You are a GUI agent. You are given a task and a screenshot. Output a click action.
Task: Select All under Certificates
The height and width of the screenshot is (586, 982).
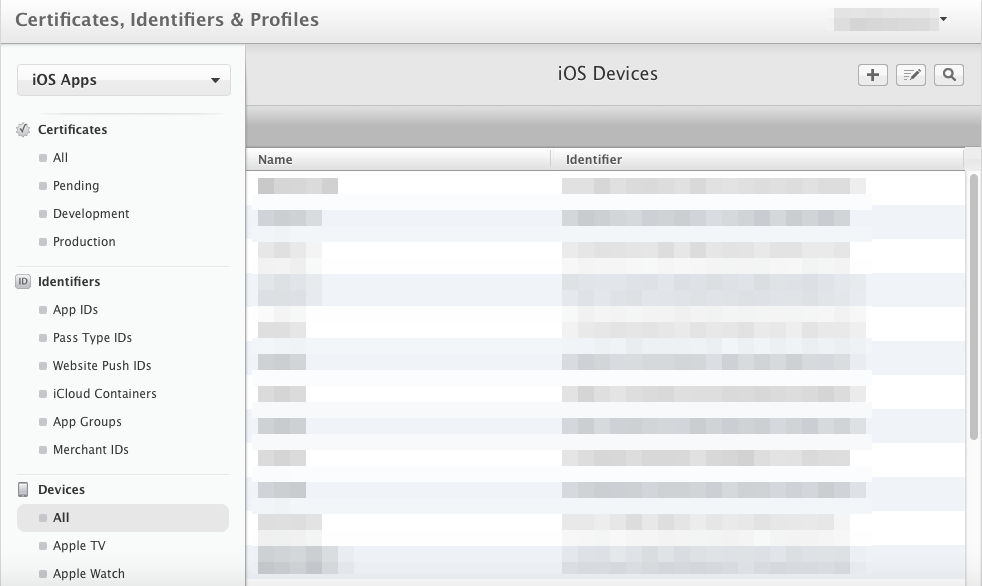click(61, 158)
